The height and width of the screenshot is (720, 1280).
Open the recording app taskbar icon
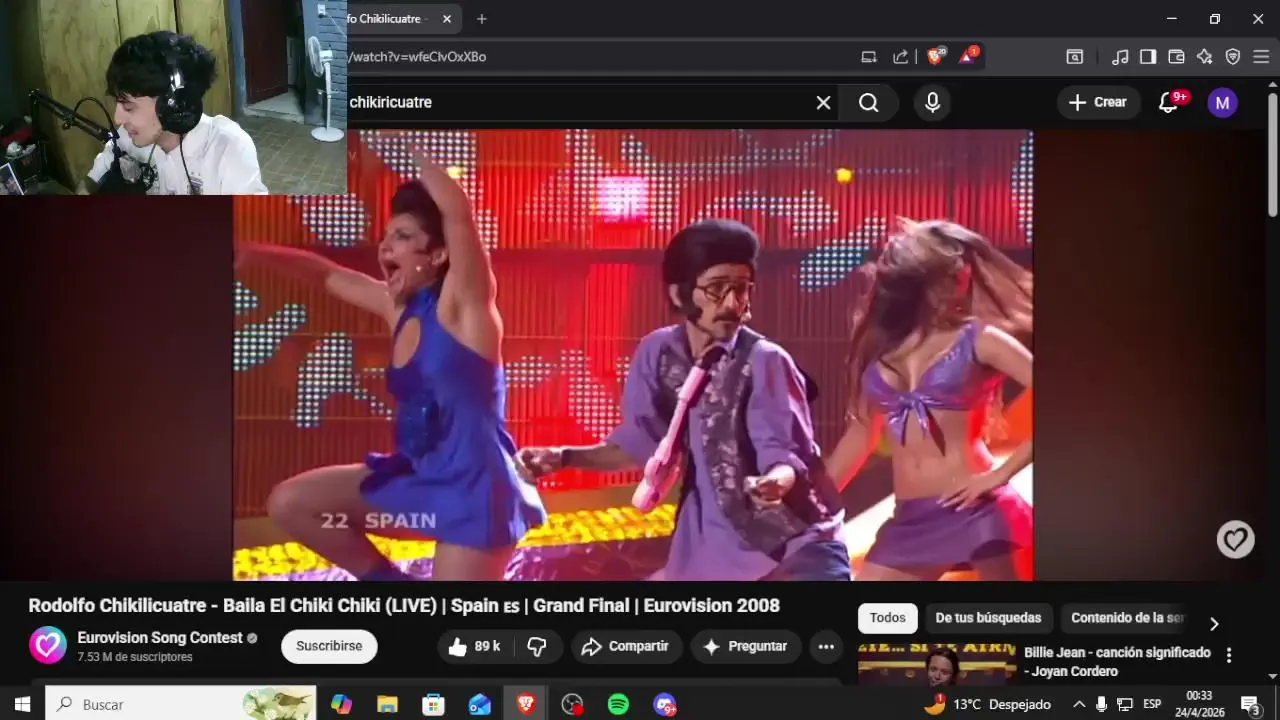pos(572,704)
